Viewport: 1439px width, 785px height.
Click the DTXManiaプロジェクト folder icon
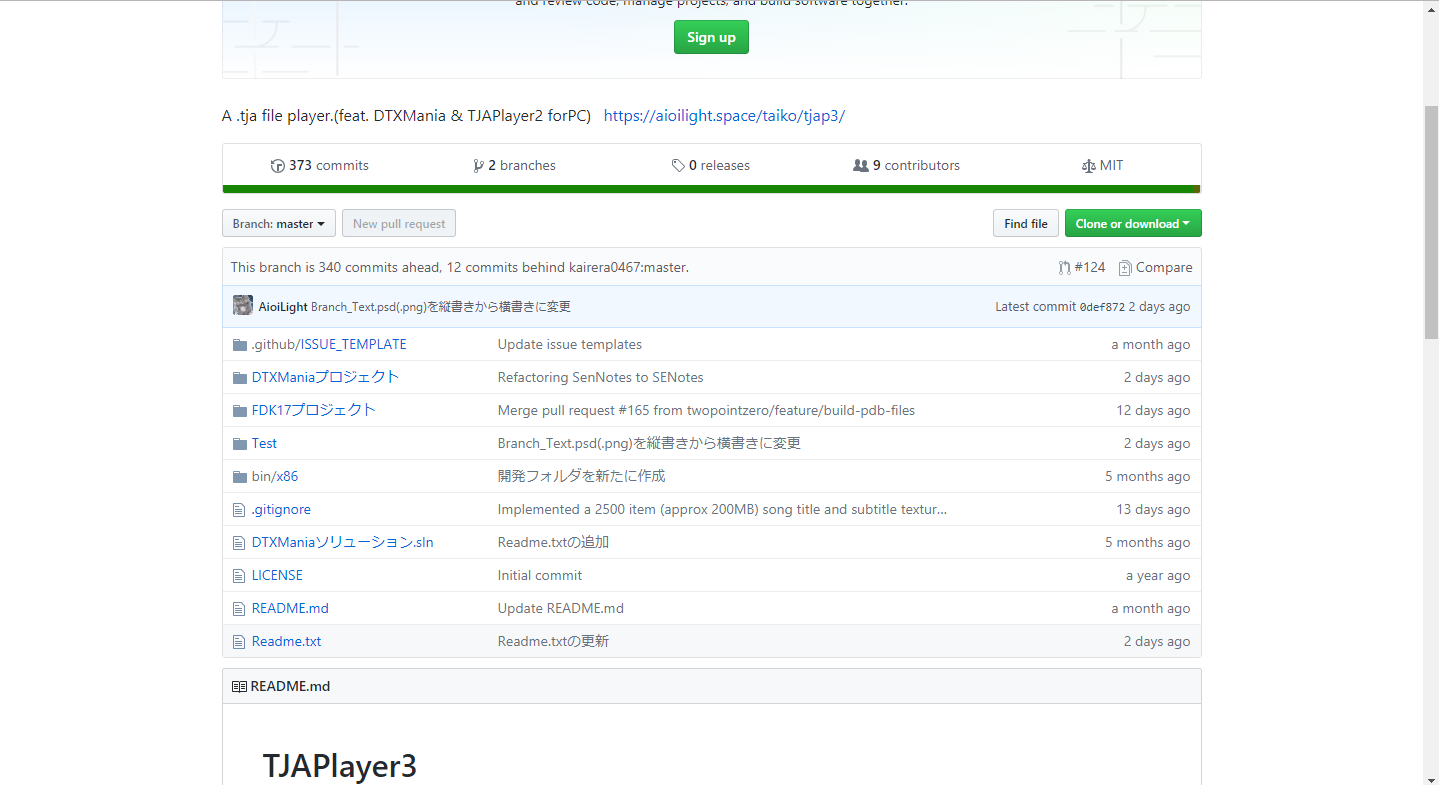[x=240, y=378]
